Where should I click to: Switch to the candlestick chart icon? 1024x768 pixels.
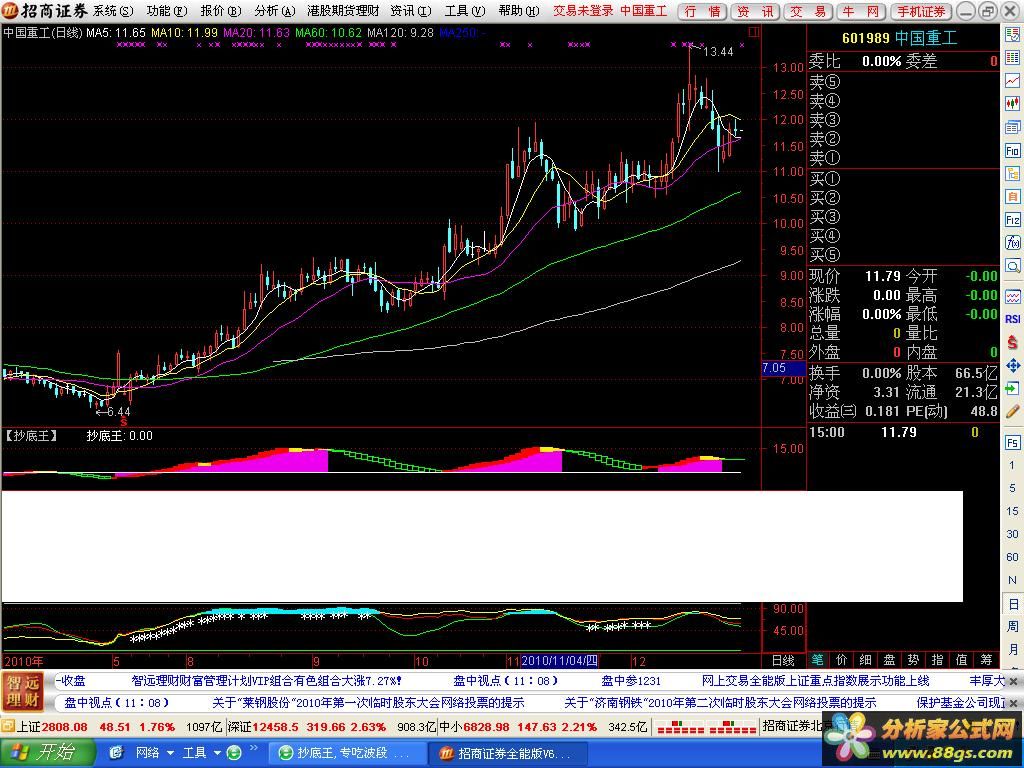click(1012, 104)
